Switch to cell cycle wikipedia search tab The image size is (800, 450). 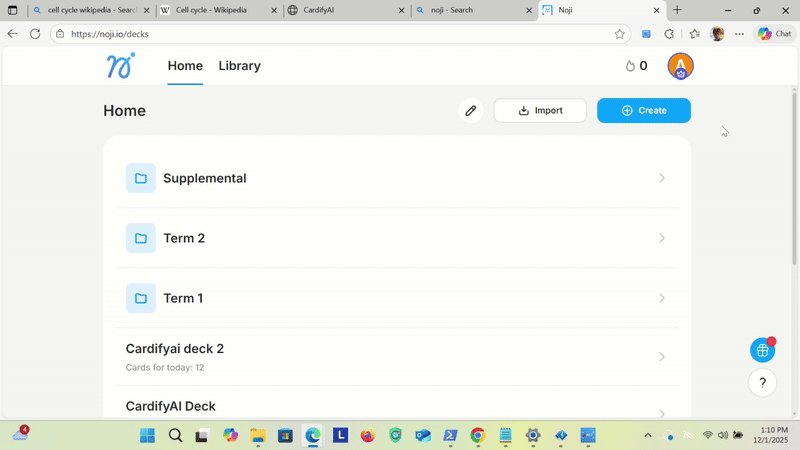pyautogui.click(x=91, y=10)
